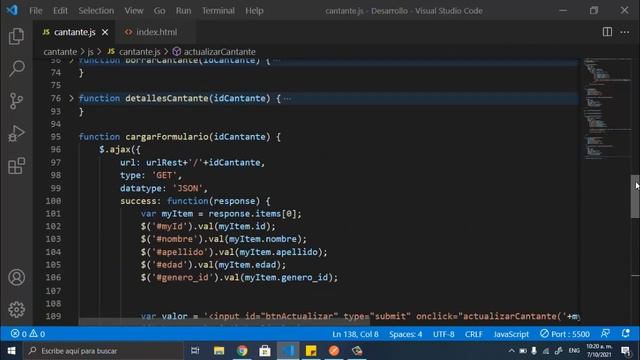This screenshot has height=360, width=640.
Task: Open Run and Debug view
Action: pos(16,133)
